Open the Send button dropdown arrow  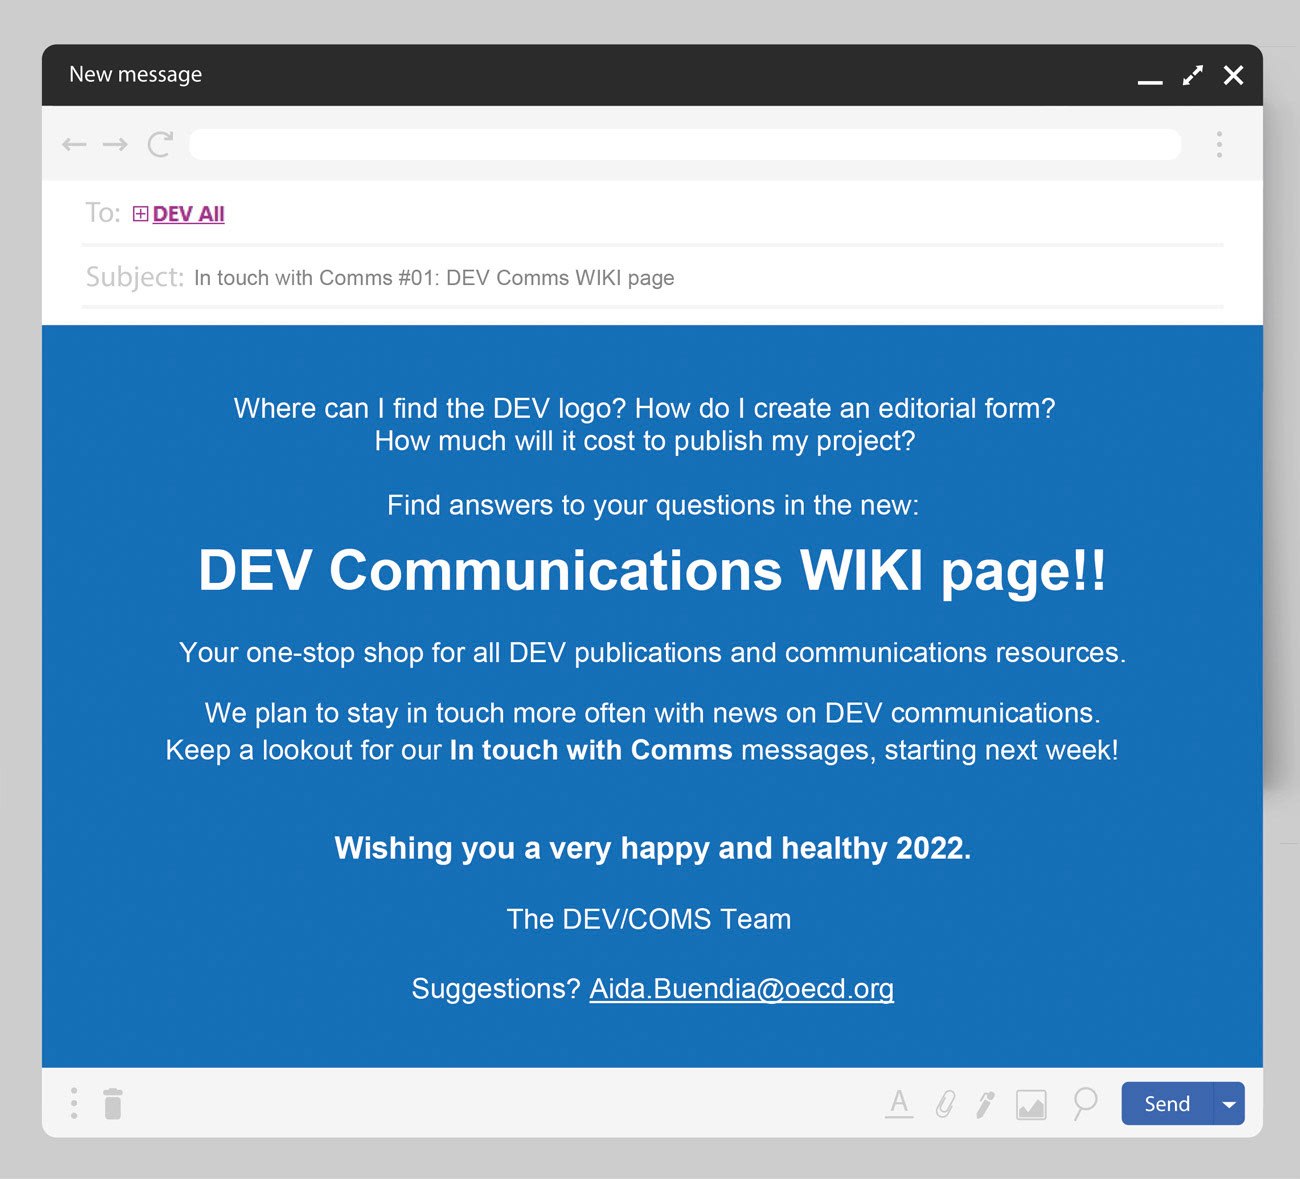click(x=1229, y=1103)
